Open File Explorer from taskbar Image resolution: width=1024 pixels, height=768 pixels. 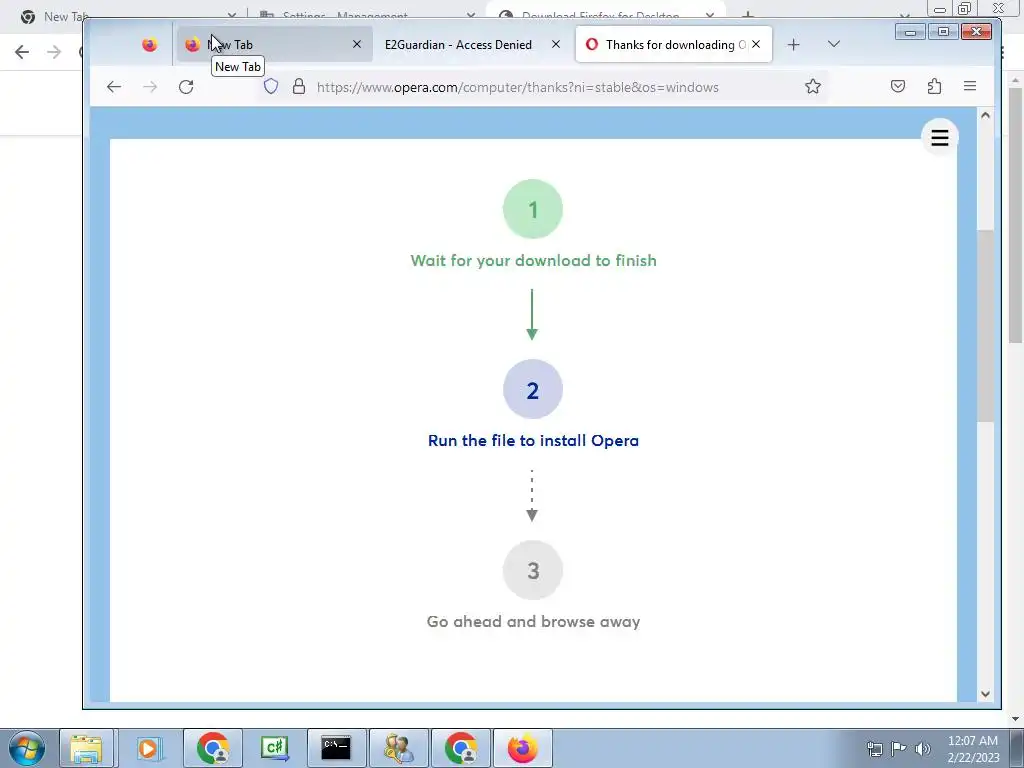[x=86, y=748]
